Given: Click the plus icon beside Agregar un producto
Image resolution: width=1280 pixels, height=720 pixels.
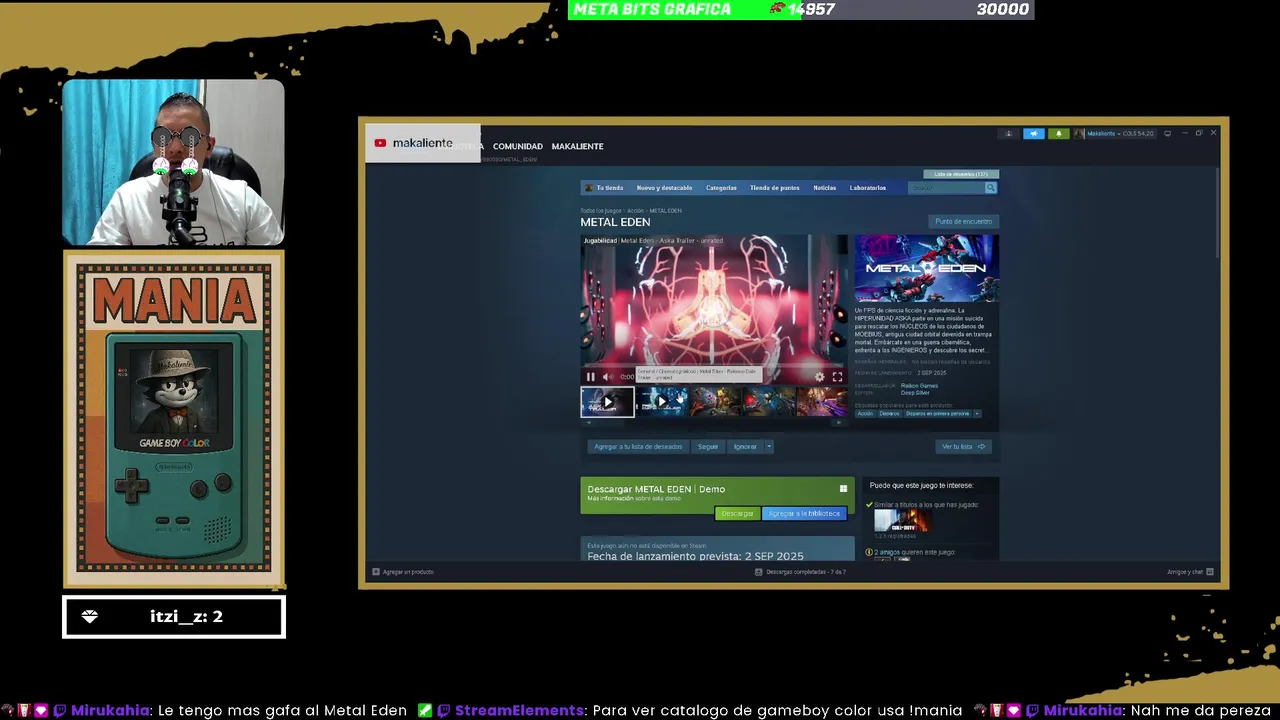Looking at the screenshot, I should pos(376,572).
